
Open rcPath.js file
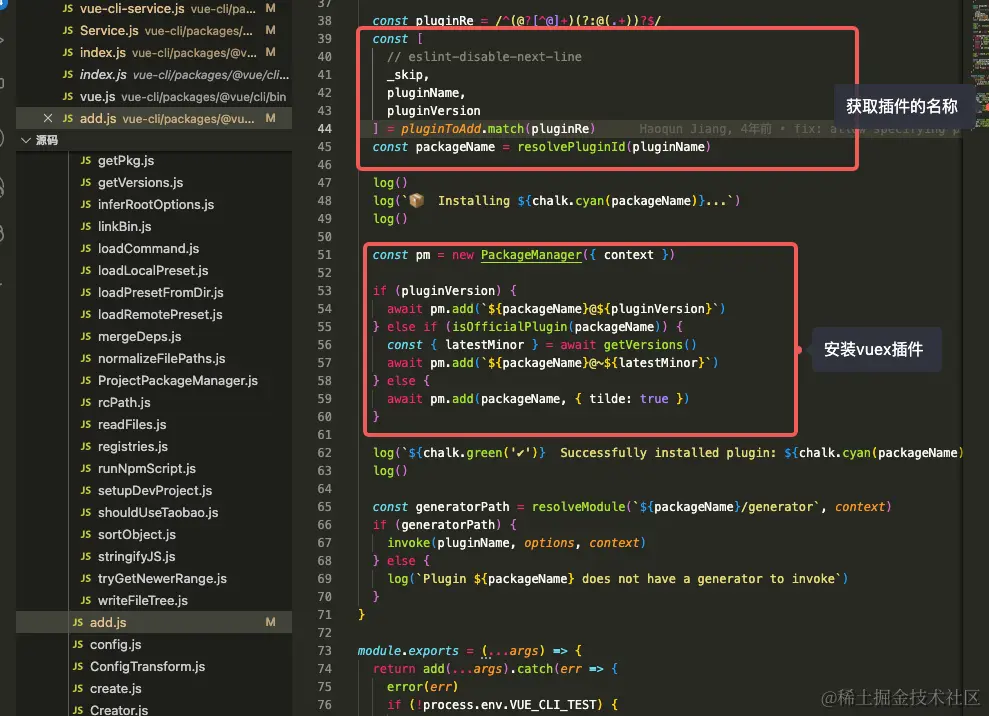pyautogui.click(x=124, y=402)
